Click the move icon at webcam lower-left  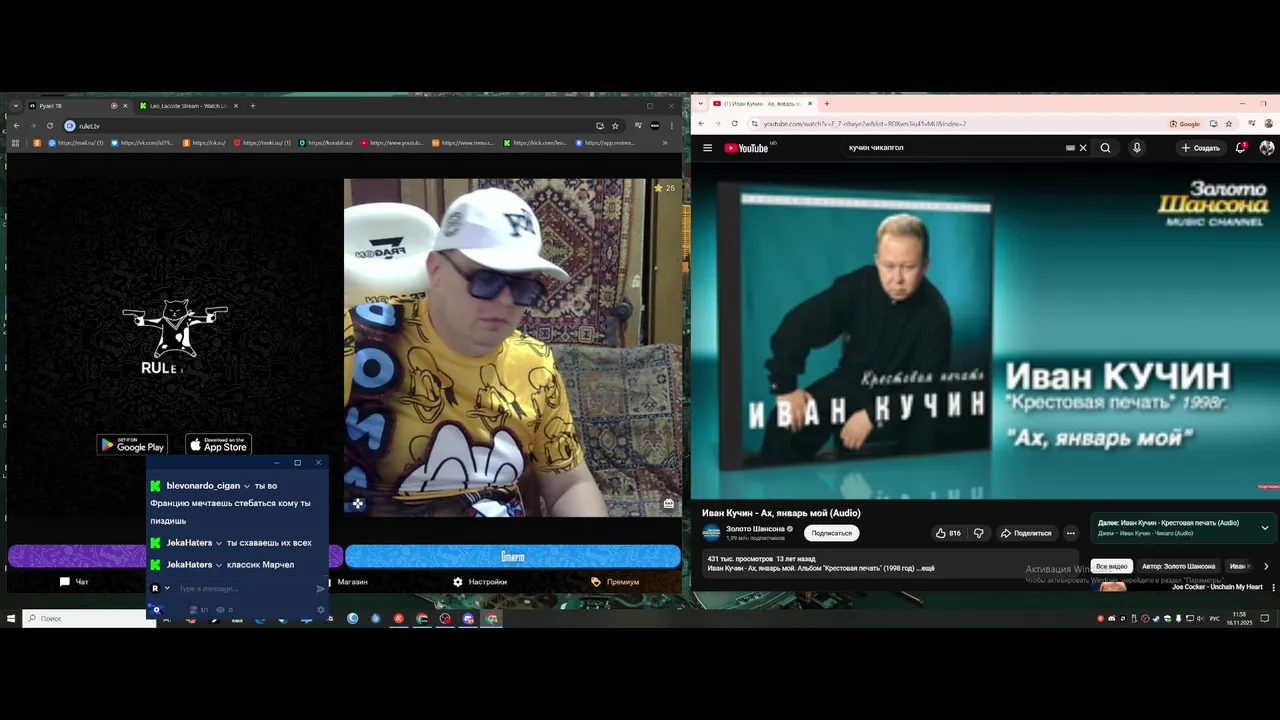click(x=358, y=504)
